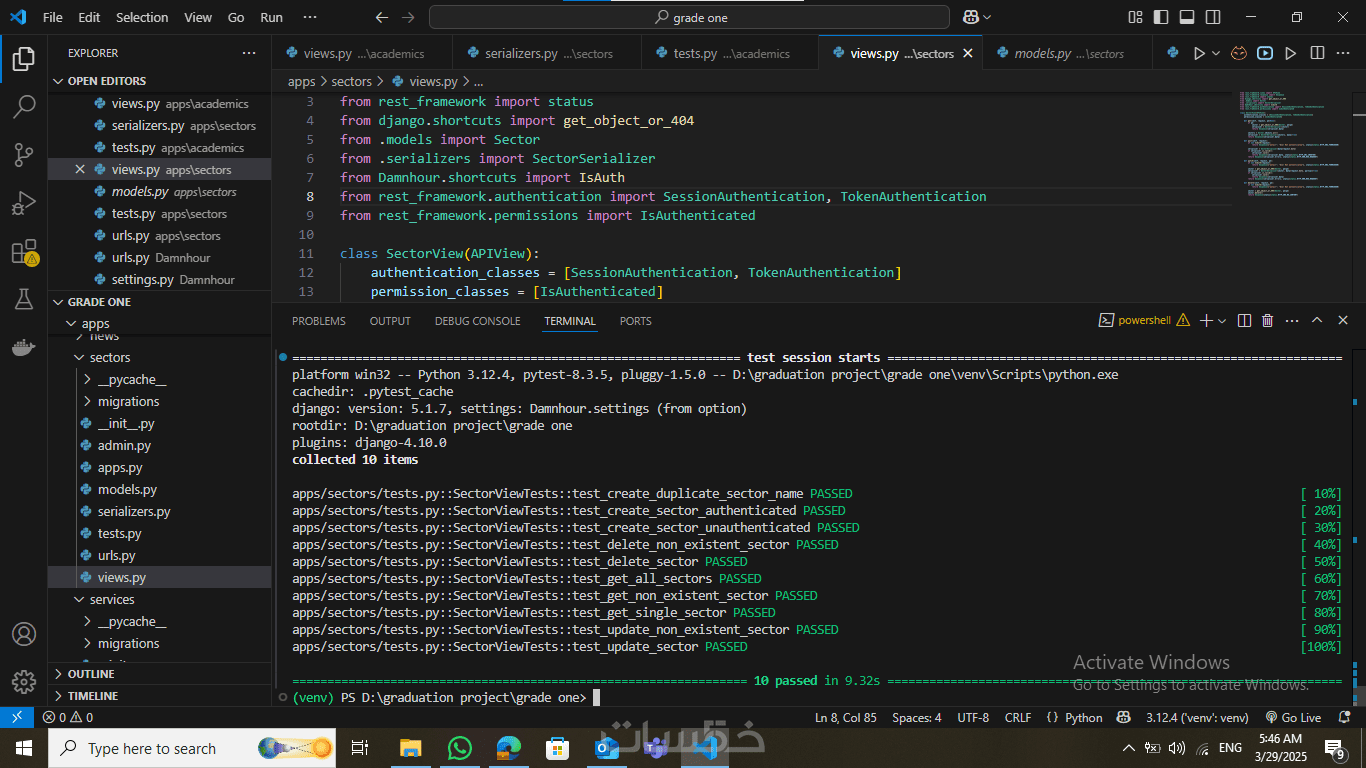This screenshot has height=768, width=1366.
Task: Open the Extensions view in activity bar
Action: coord(24,253)
